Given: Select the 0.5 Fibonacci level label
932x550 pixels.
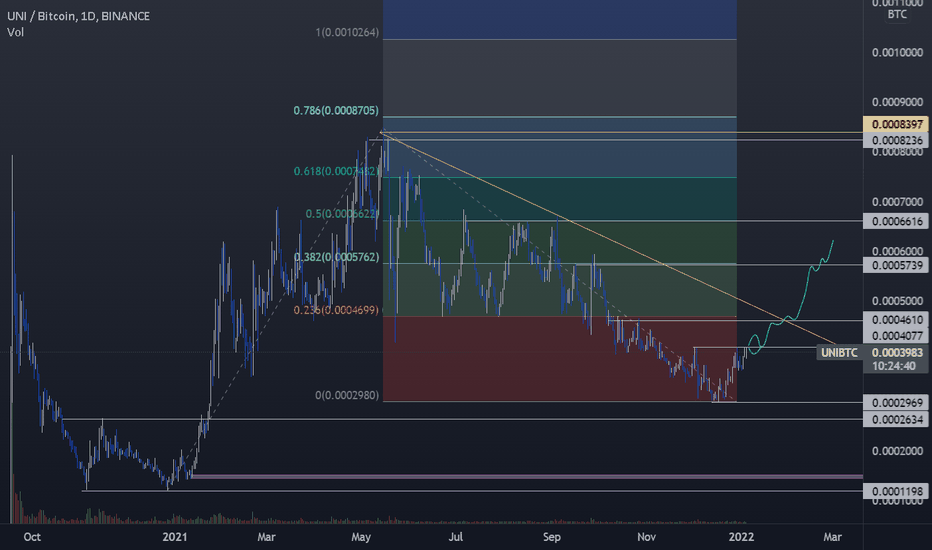Looking at the screenshot, I should click(342, 213).
